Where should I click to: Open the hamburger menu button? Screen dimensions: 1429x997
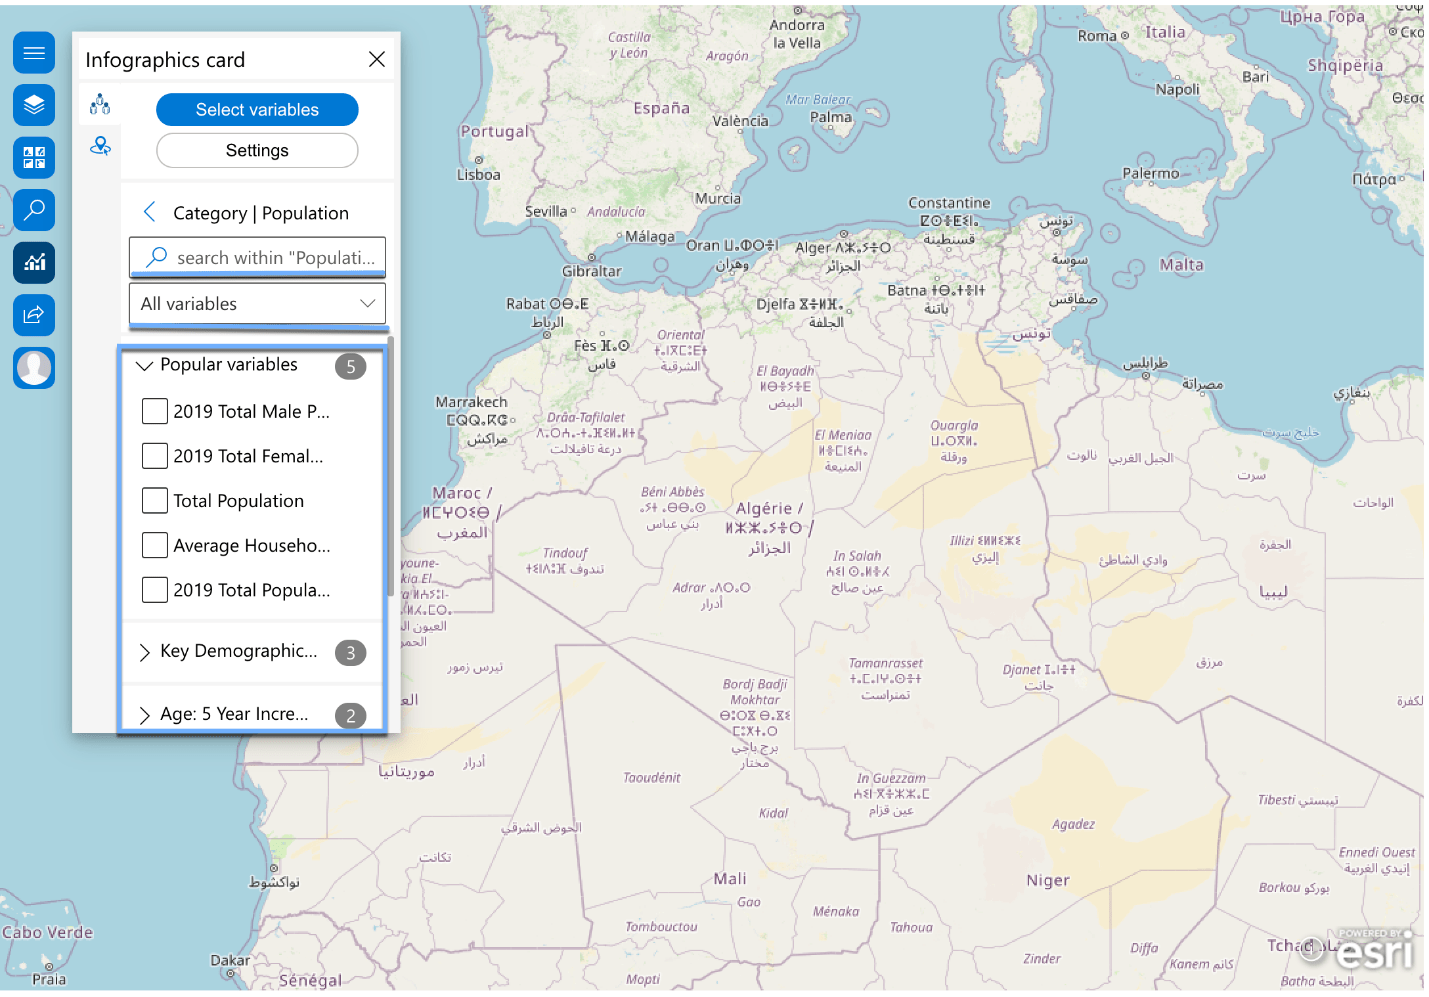[x=34, y=53]
